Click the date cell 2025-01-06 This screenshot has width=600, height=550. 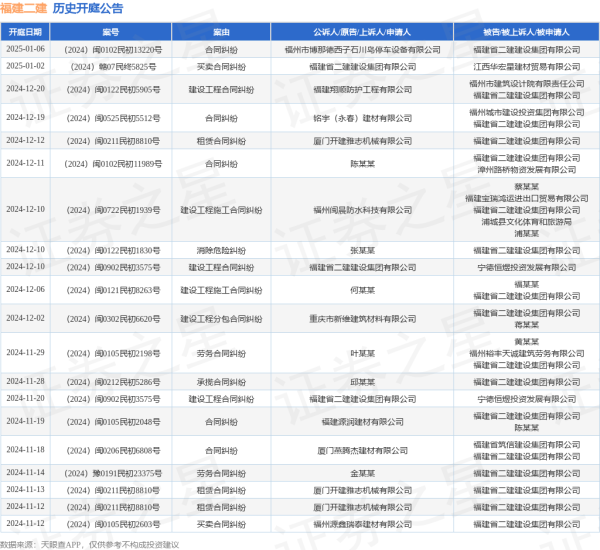(x=25, y=49)
